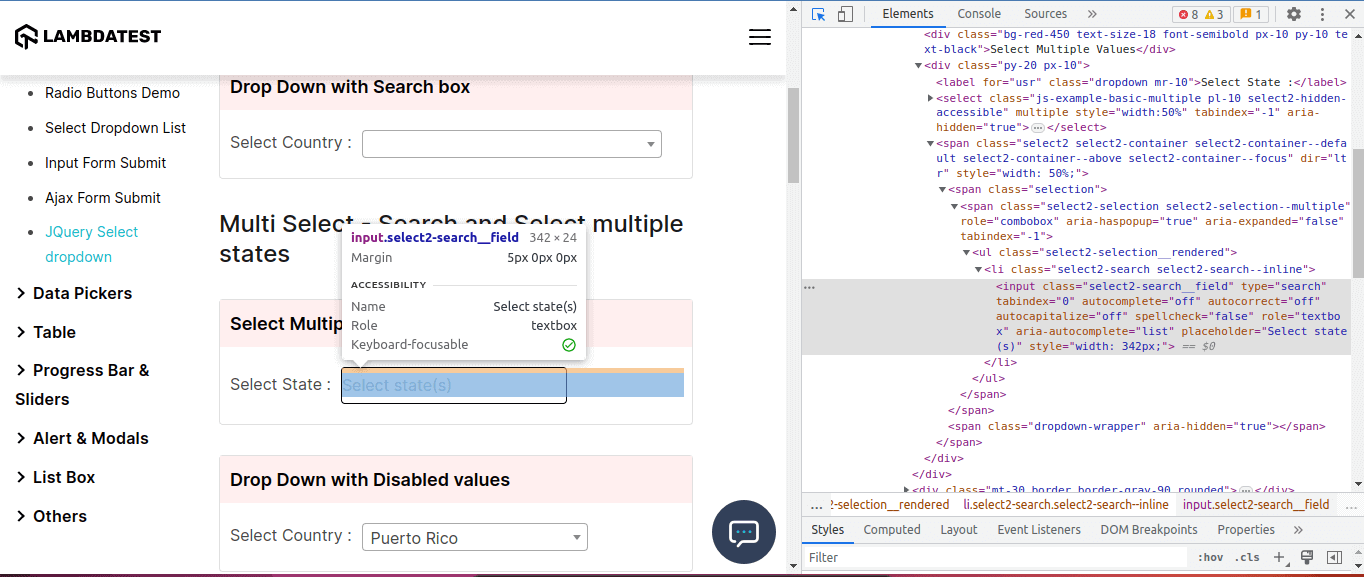Image resolution: width=1364 pixels, height=577 pixels.
Task: Click the LambdaTest logo
Action: (87, 36)
